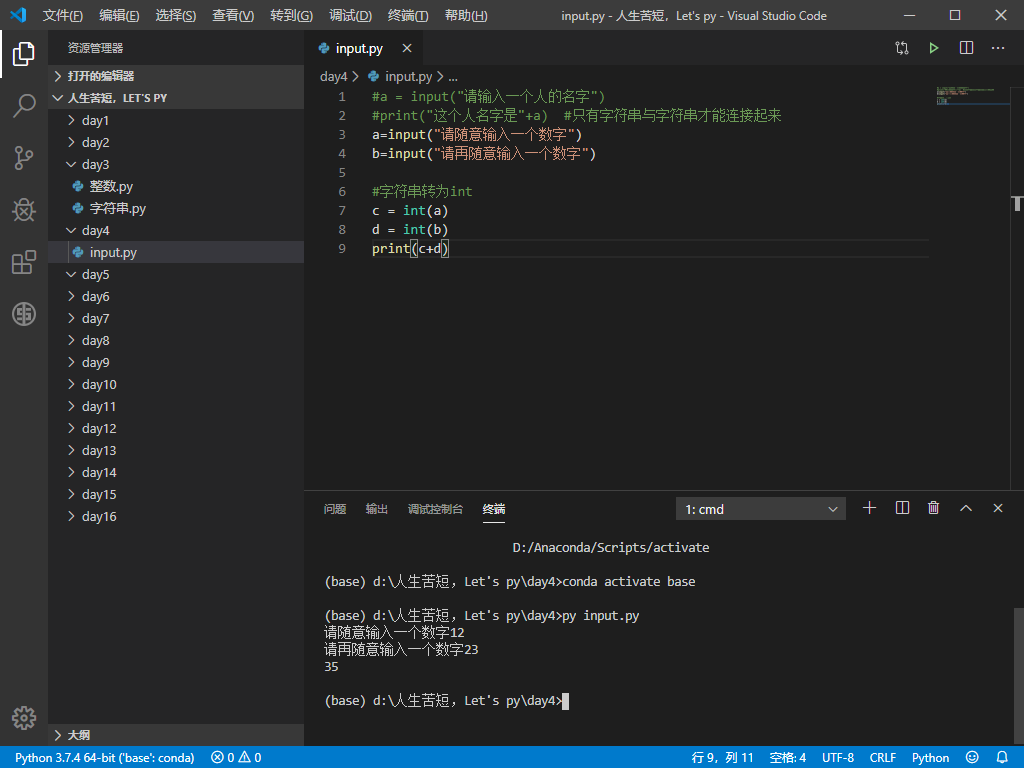Open the 文件(F) menu
Viewport: 1024px width, 768px height.
coord(63,15)
